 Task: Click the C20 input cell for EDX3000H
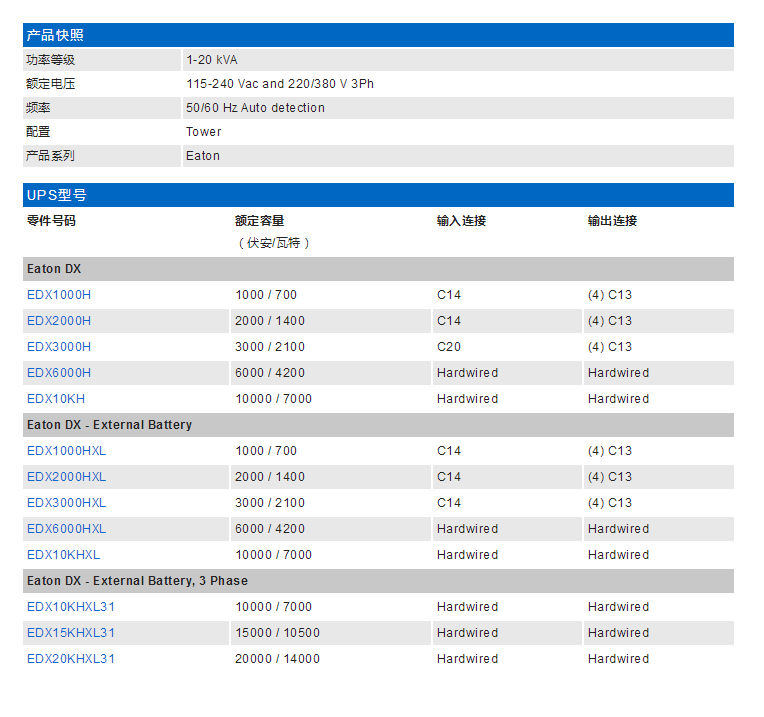tap(449, 347)
